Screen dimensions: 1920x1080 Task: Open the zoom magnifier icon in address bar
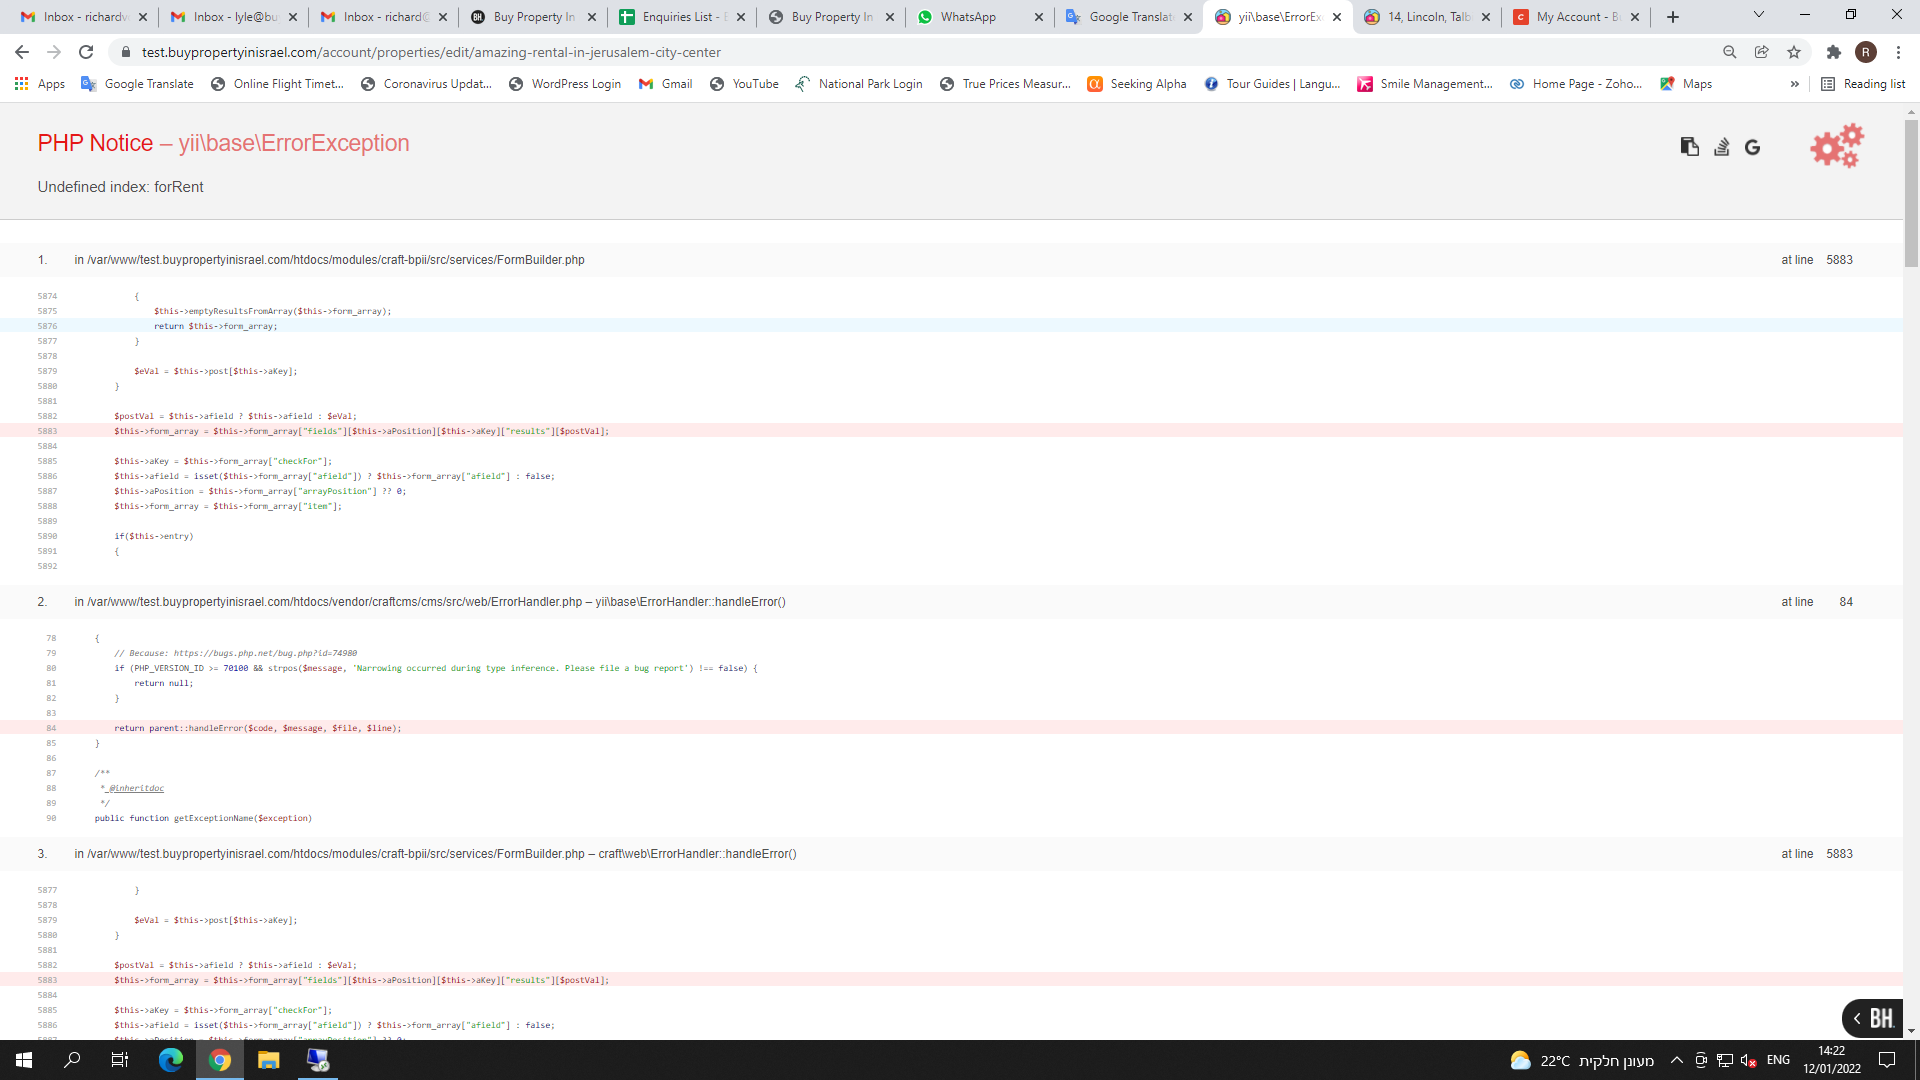tap(1730, 52)
